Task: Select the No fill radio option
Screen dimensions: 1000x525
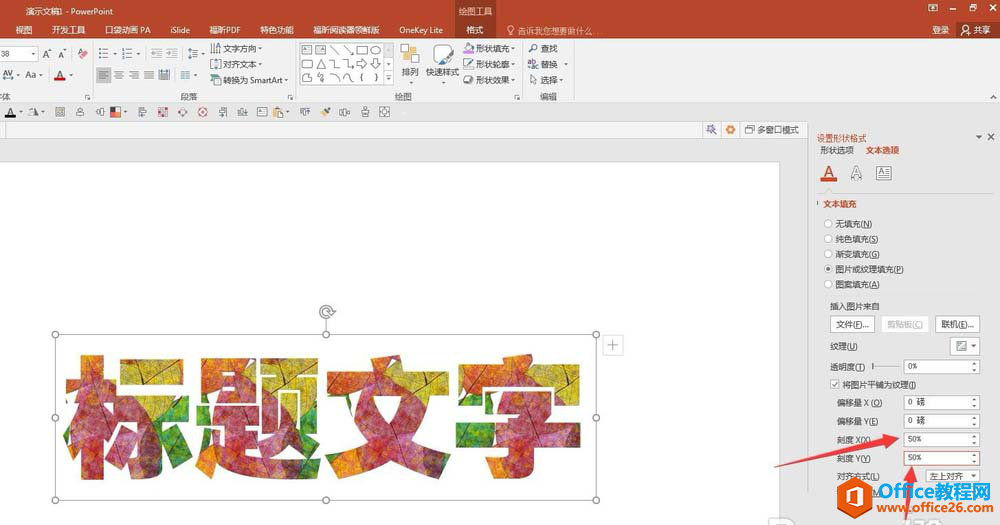Action: 828,224
